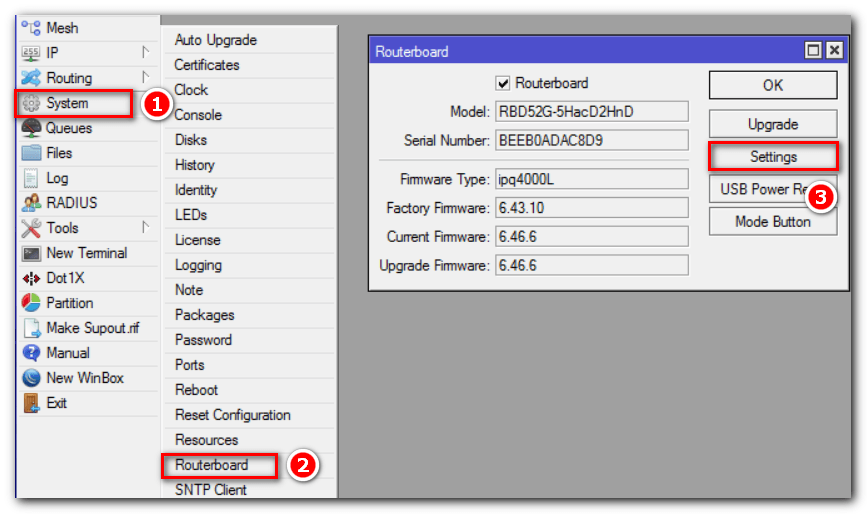The image size is (867, 514).
Task: Click the Upgrade button
Action: (x=773, y=124)
